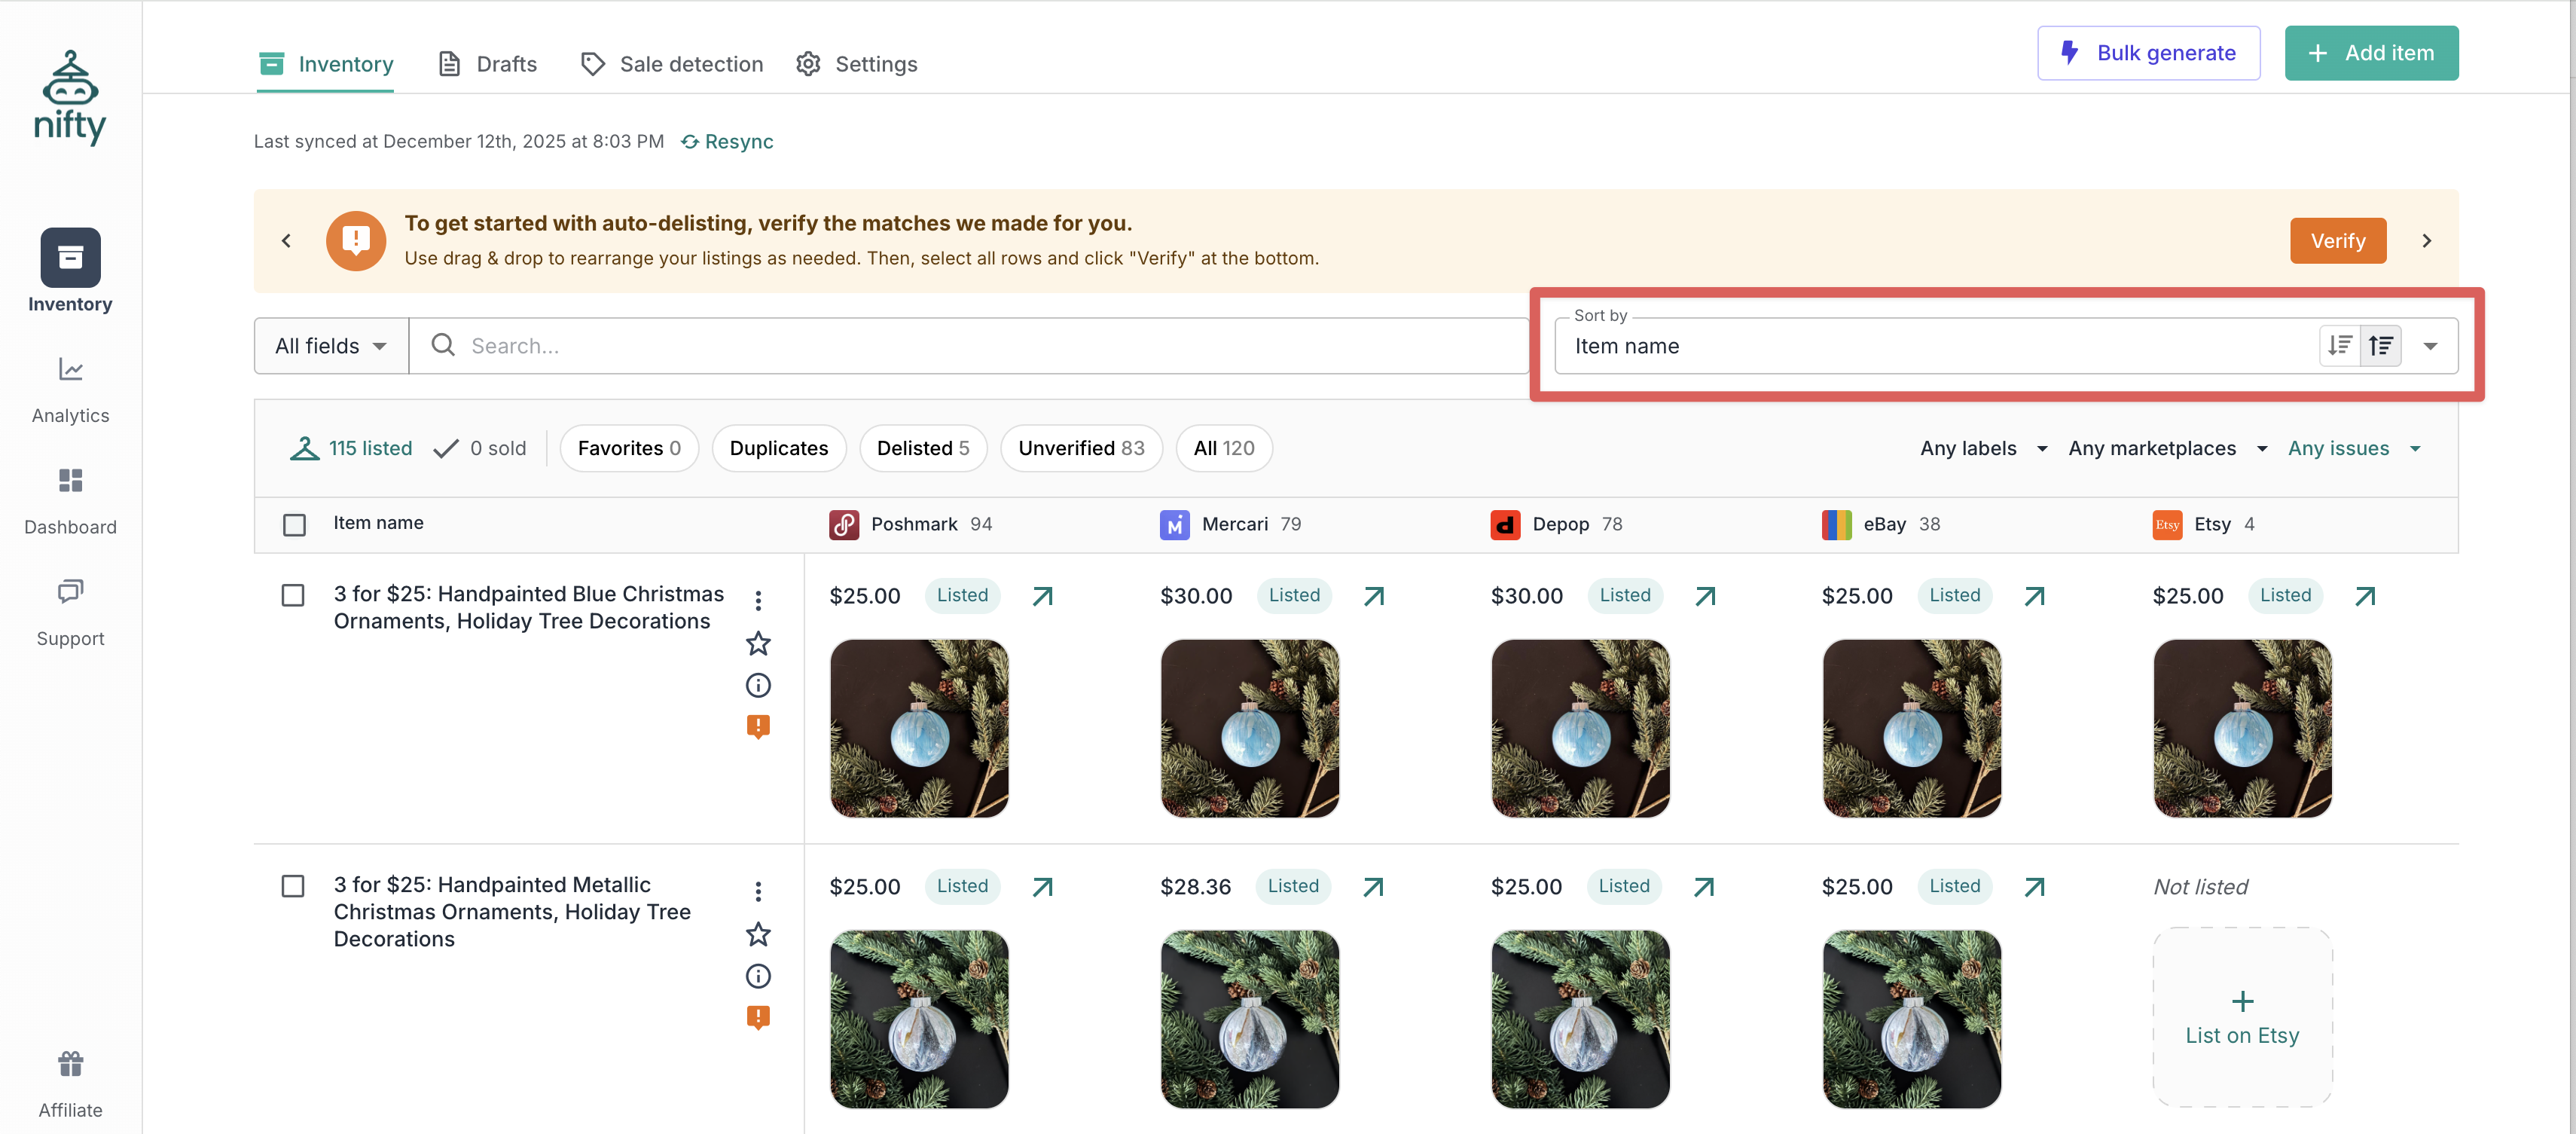Check the Metallic Christmas Ornaments row checkbox

point(293,886)
